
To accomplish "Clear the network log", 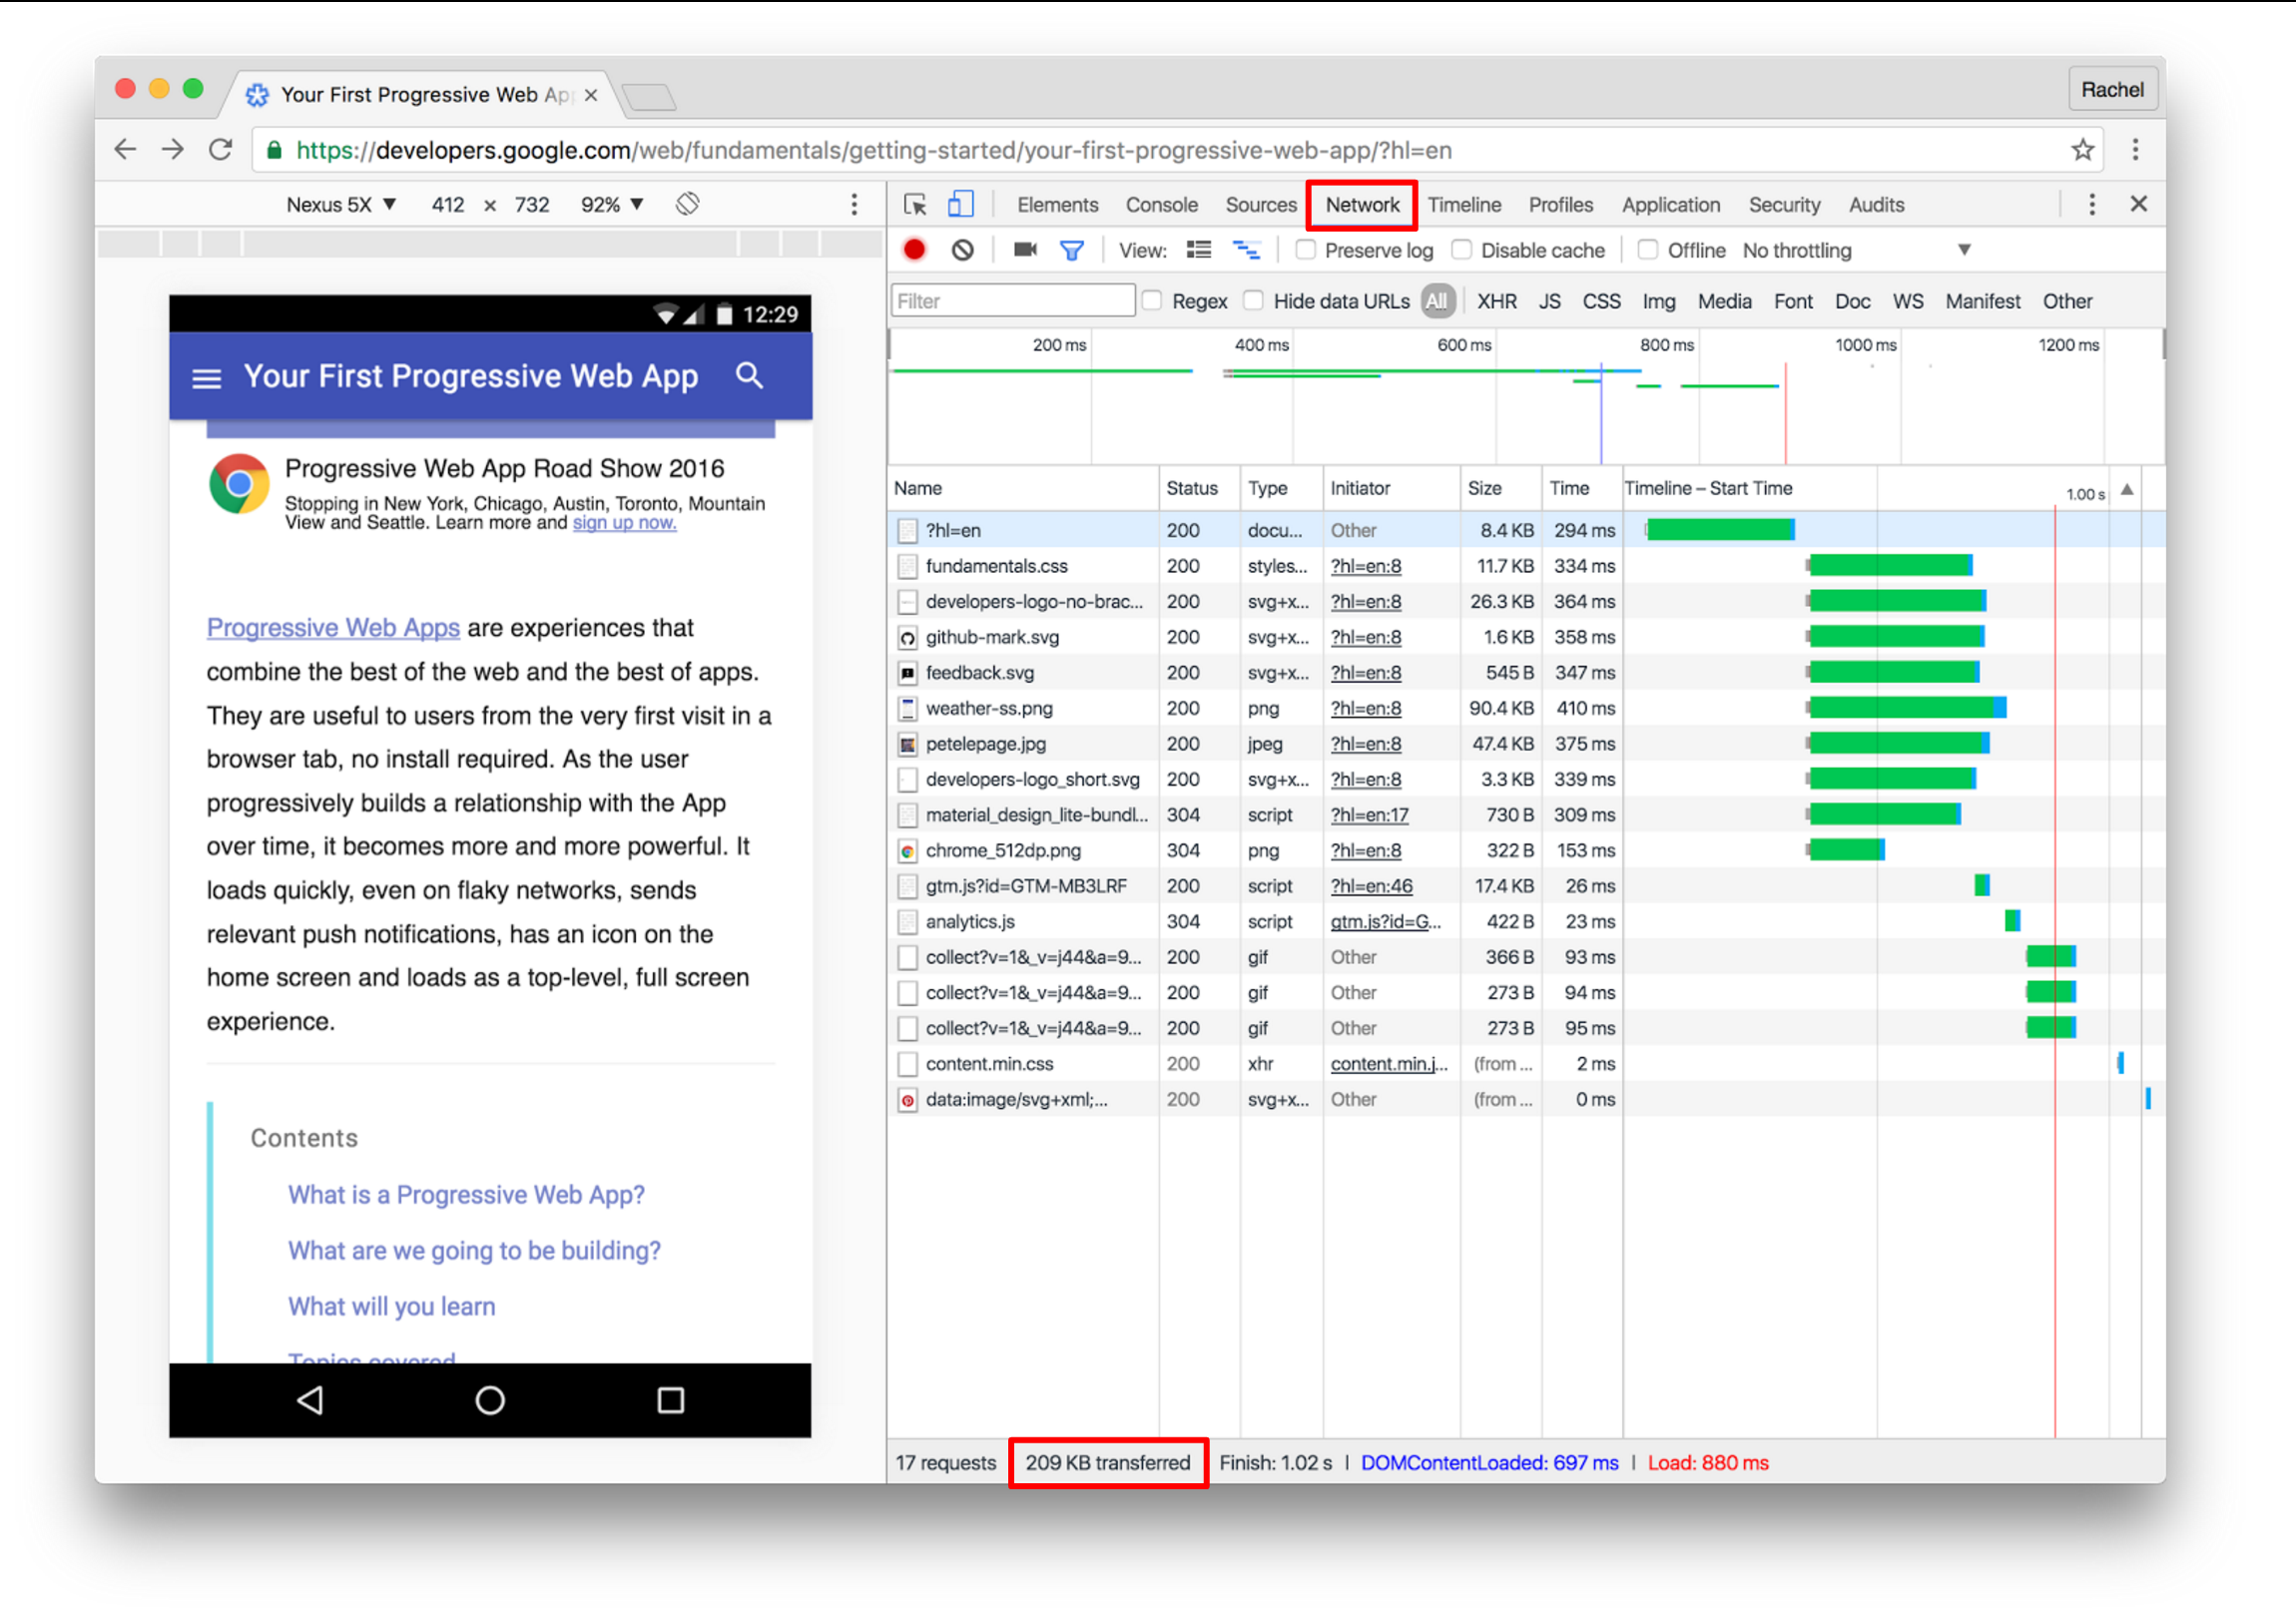I will [x=962, y=250].
